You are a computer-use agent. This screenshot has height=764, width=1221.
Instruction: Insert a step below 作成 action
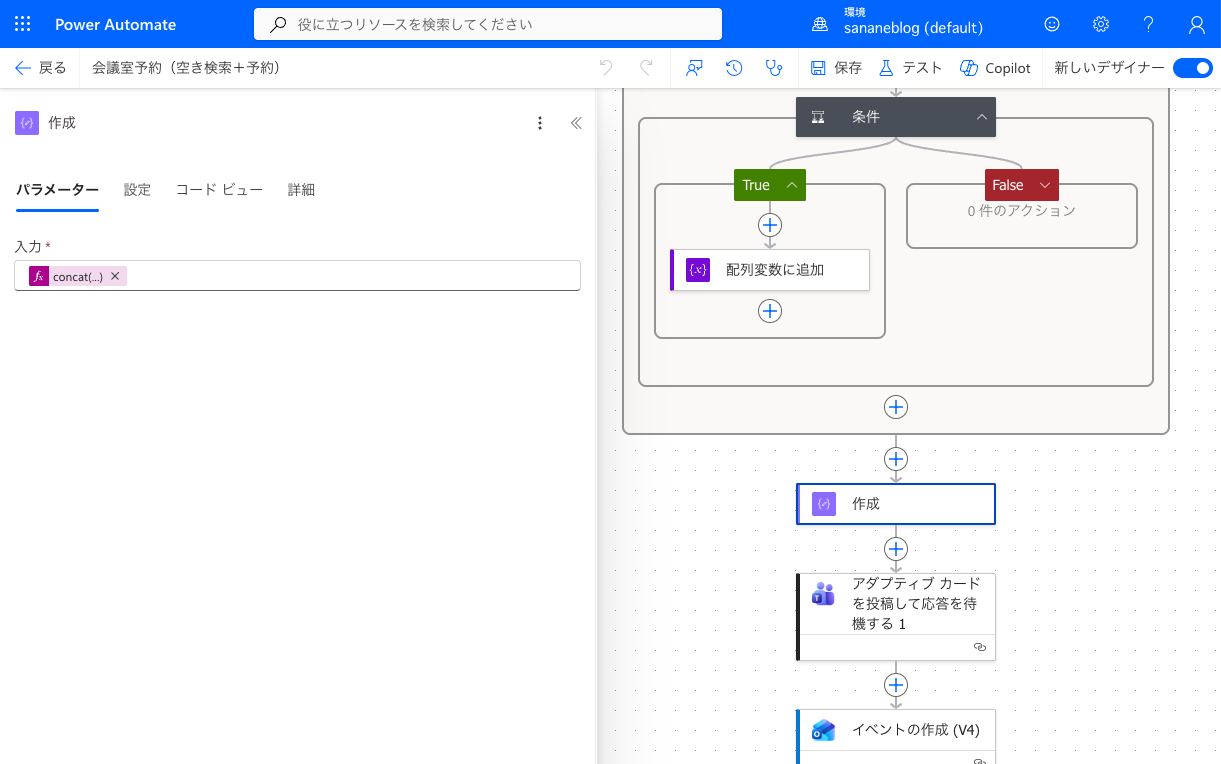[x=896, y=549]
